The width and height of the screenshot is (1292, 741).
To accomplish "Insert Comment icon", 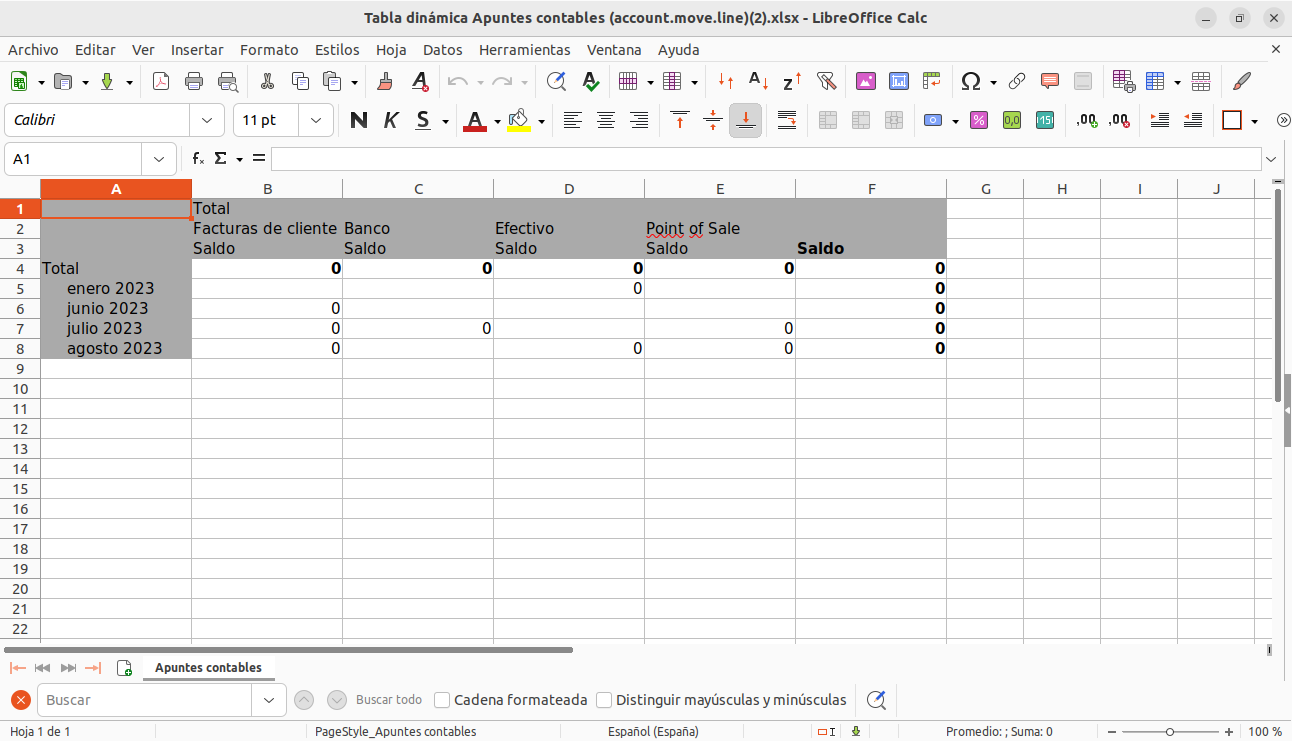I will [x=1050, y=82].
